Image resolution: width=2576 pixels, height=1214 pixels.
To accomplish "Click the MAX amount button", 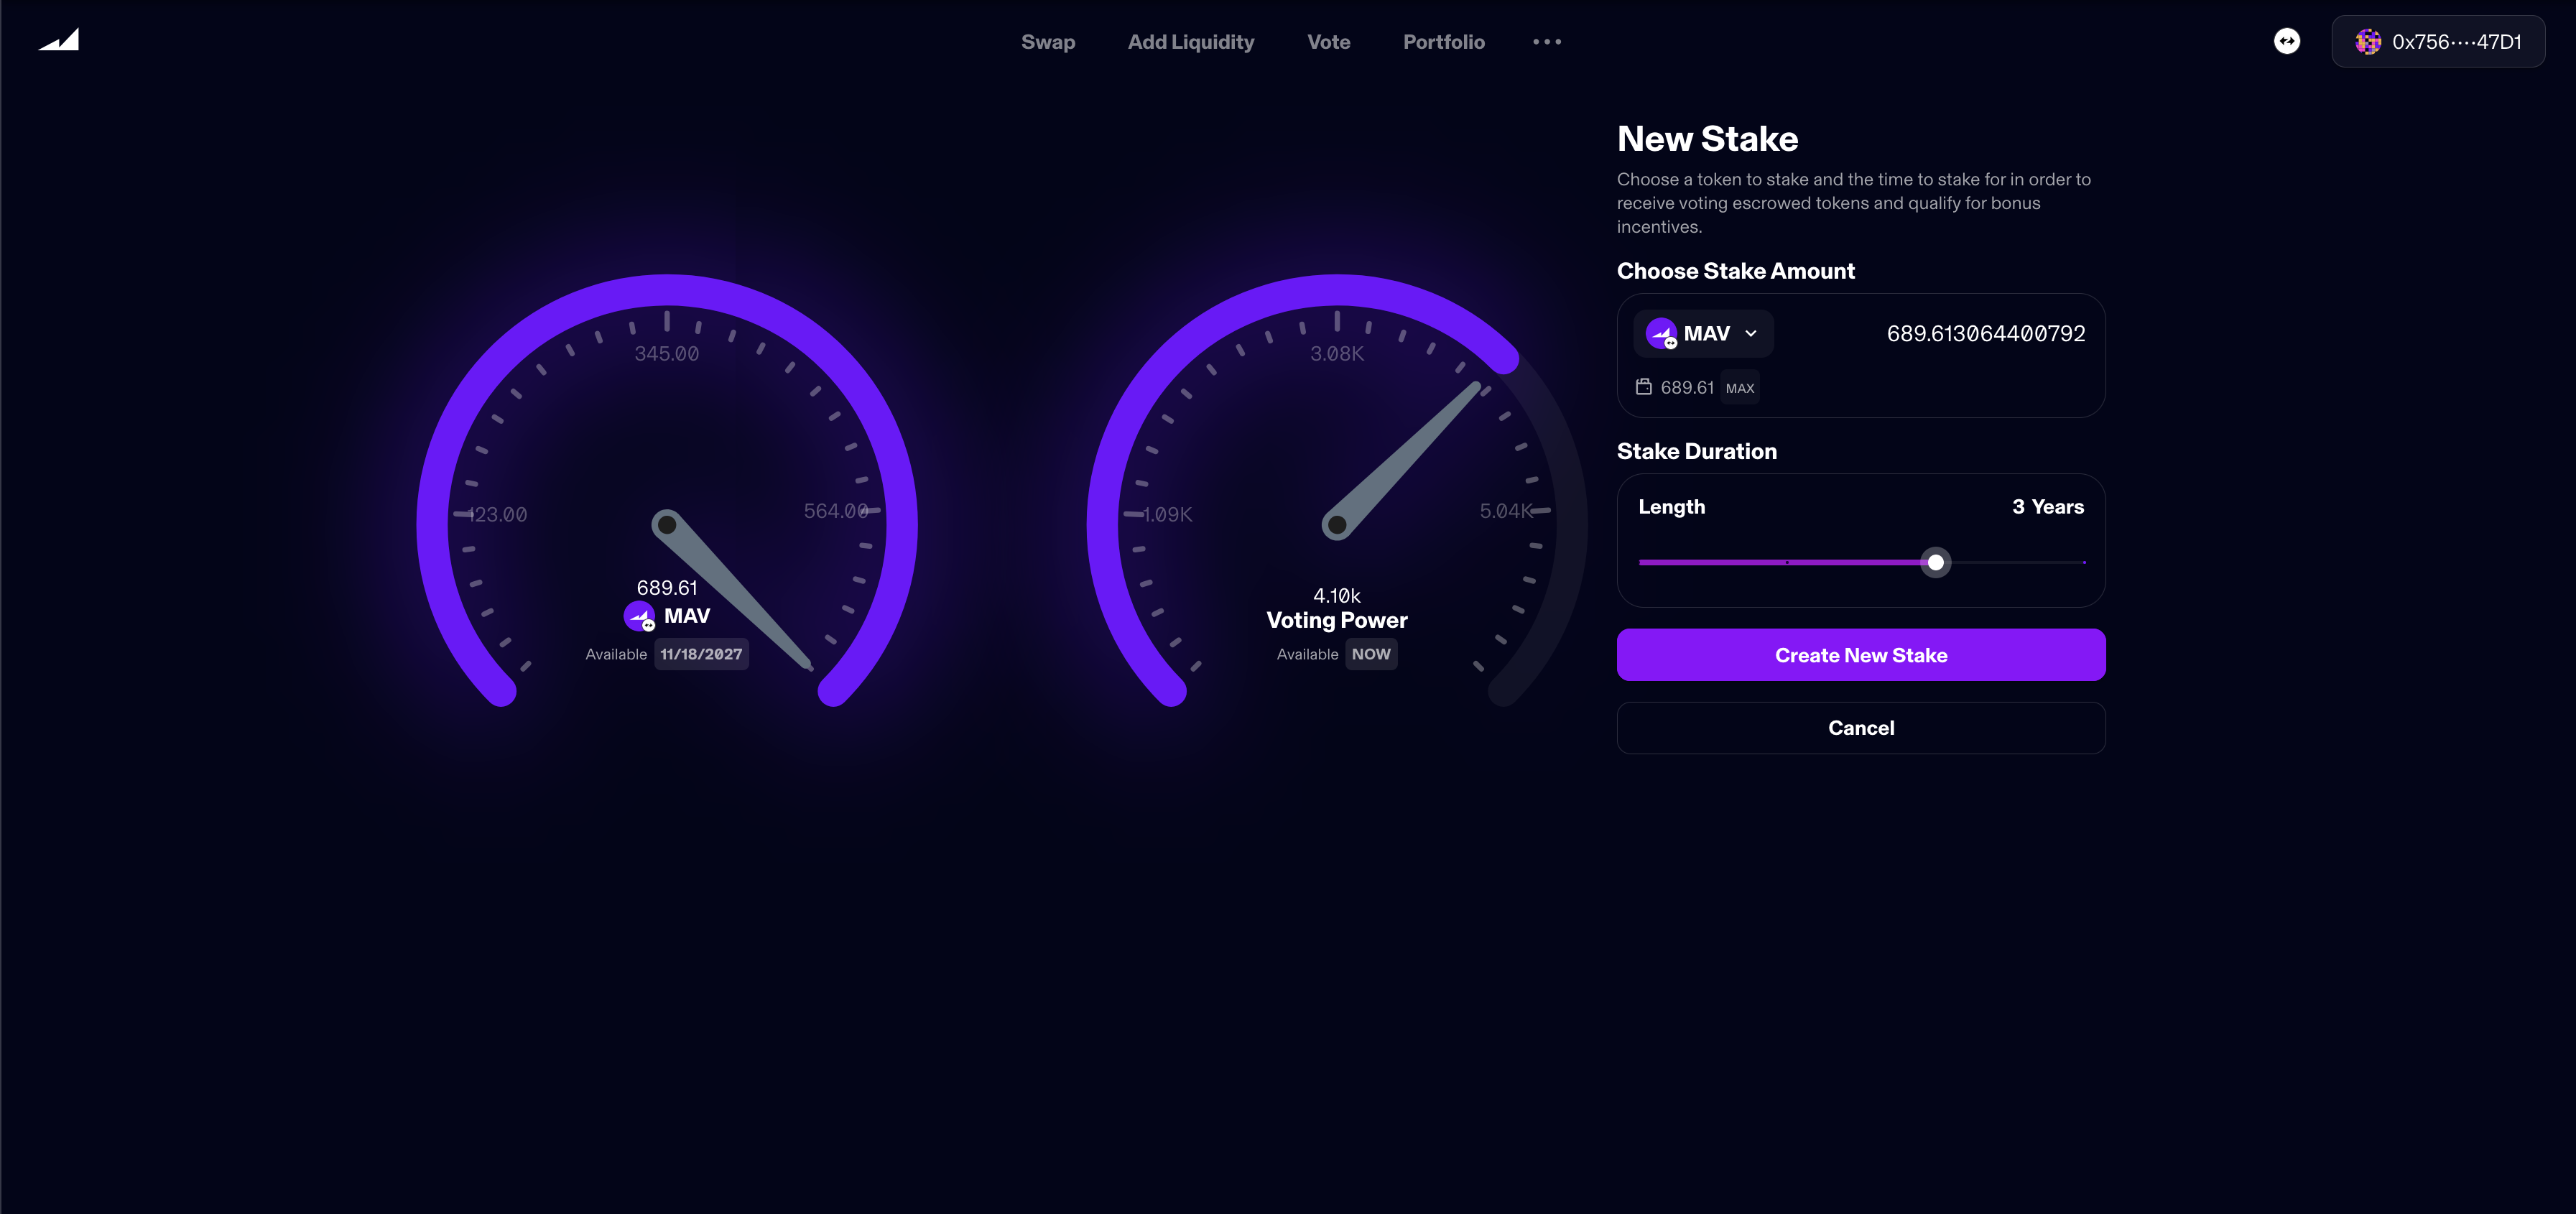I will point(1739,388).
